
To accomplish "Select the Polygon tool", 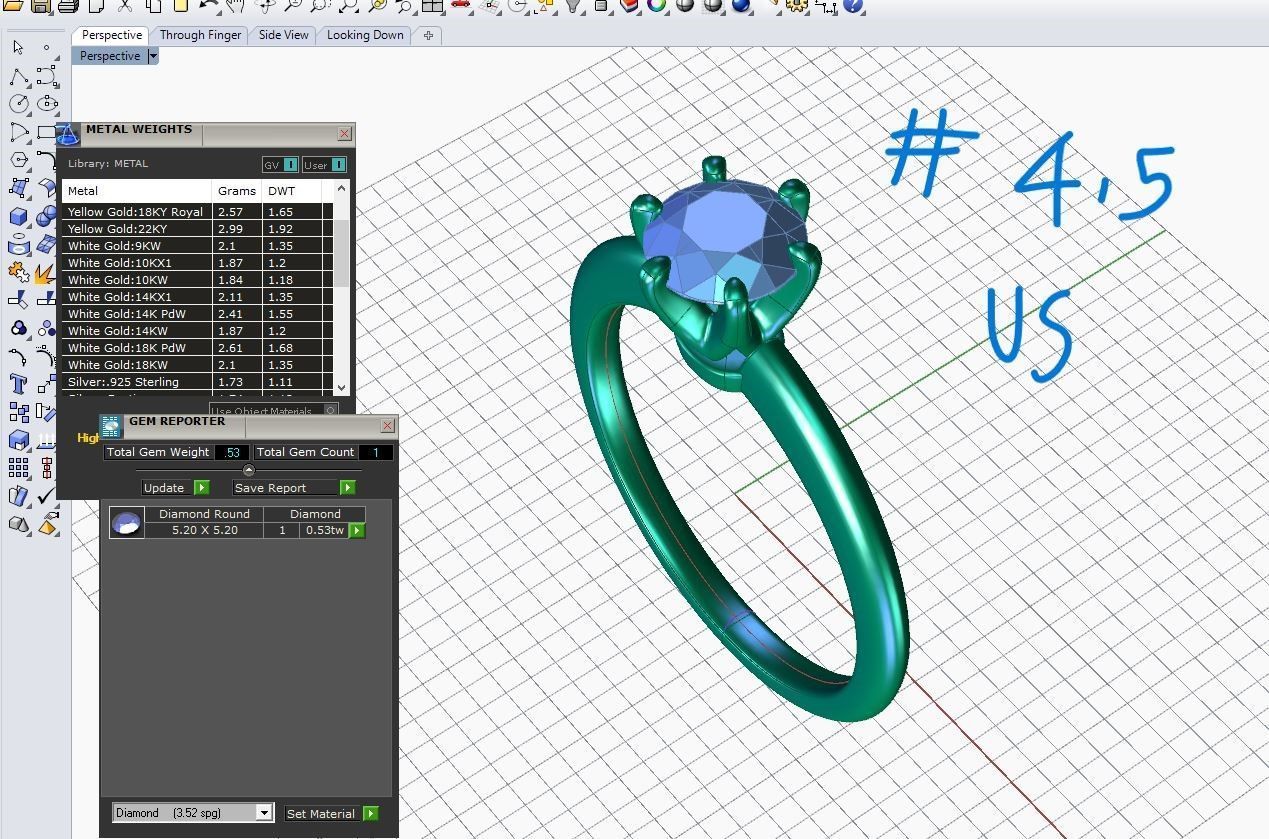I will click(x=18, y=160).
